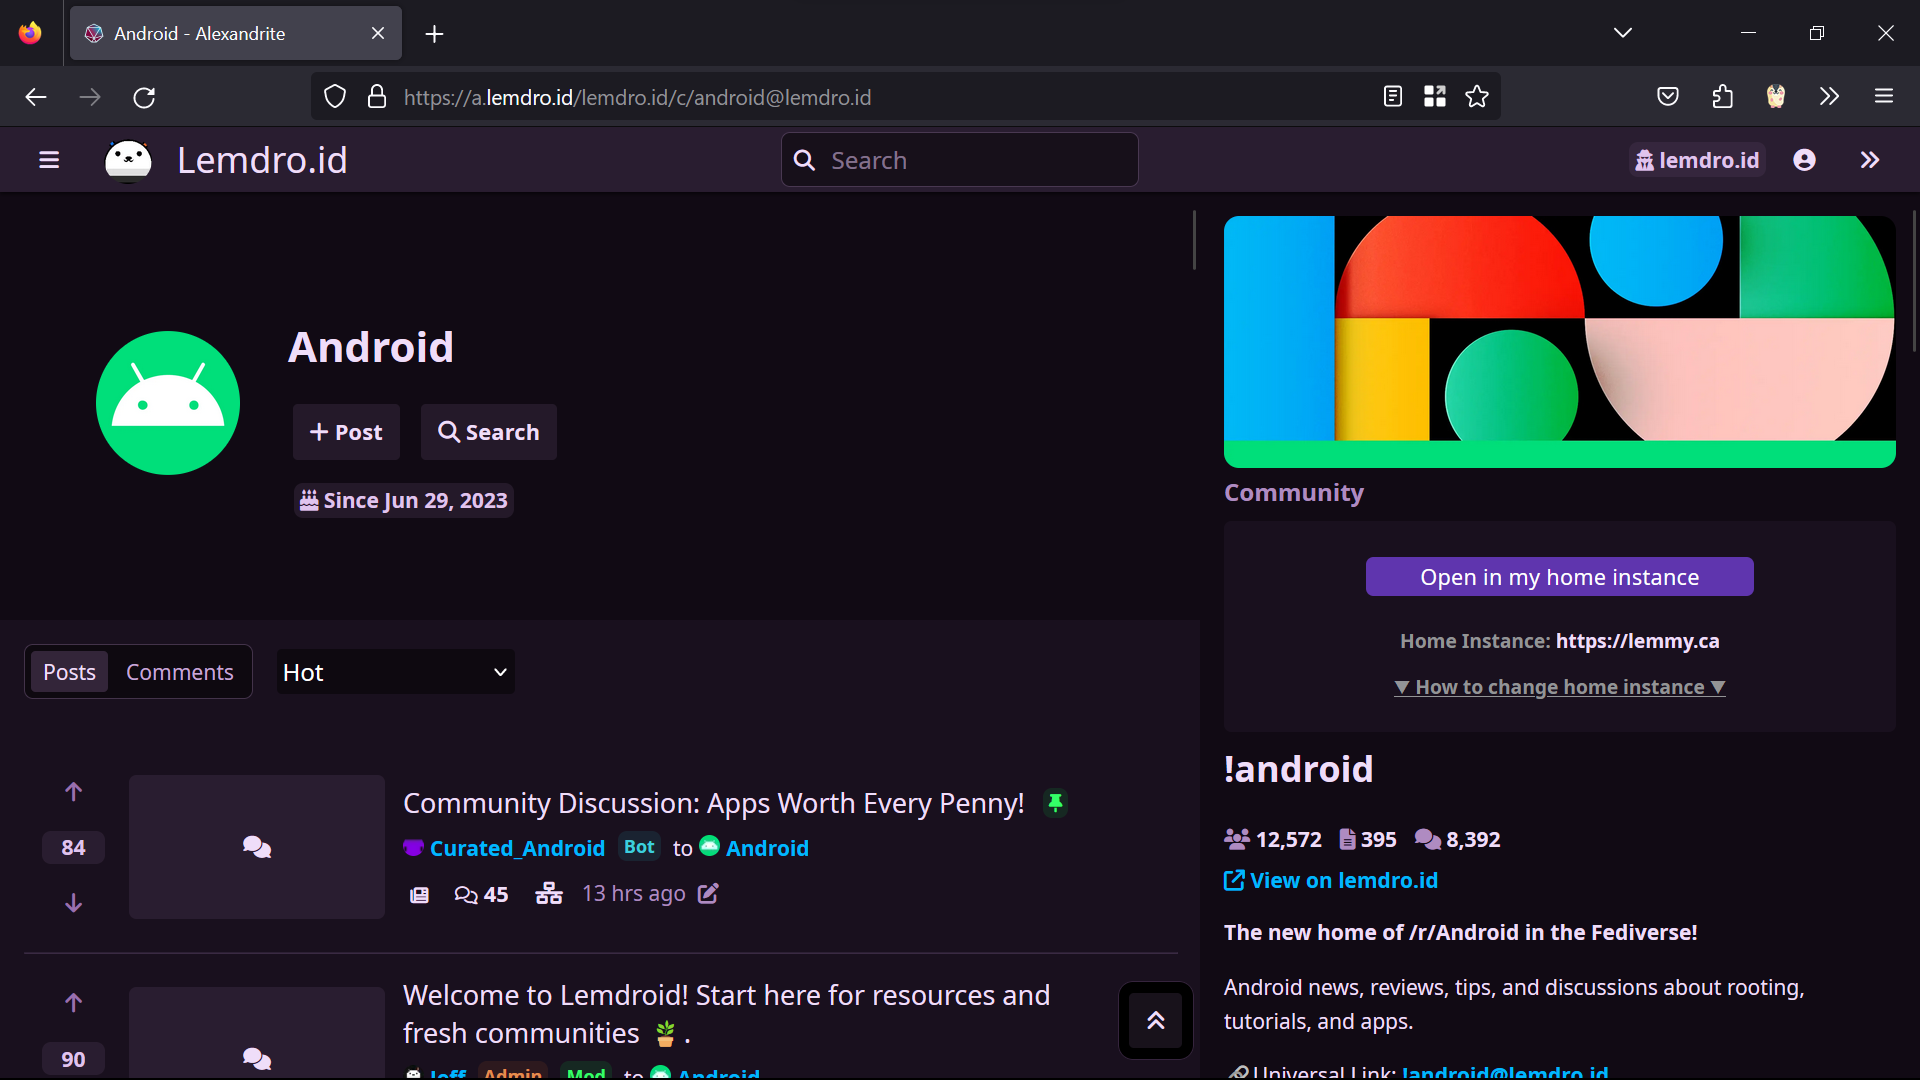Viewport: 1920px width, 1080px height.
Task: Collapse the right sidebar with the double chevron
Action: pos(1869,160)
